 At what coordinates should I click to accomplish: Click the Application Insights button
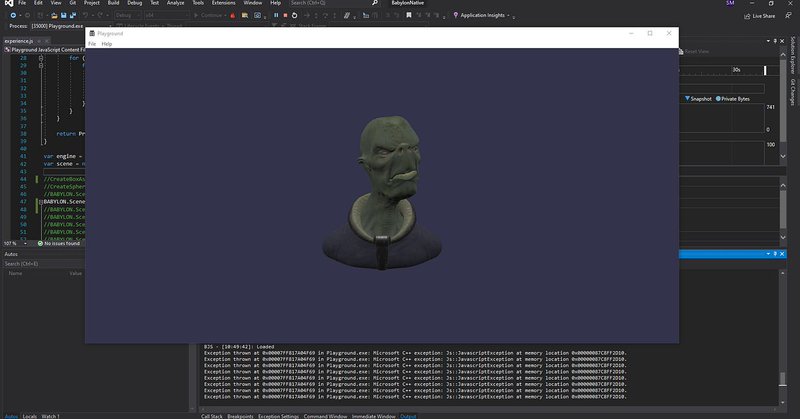(481, 15)
